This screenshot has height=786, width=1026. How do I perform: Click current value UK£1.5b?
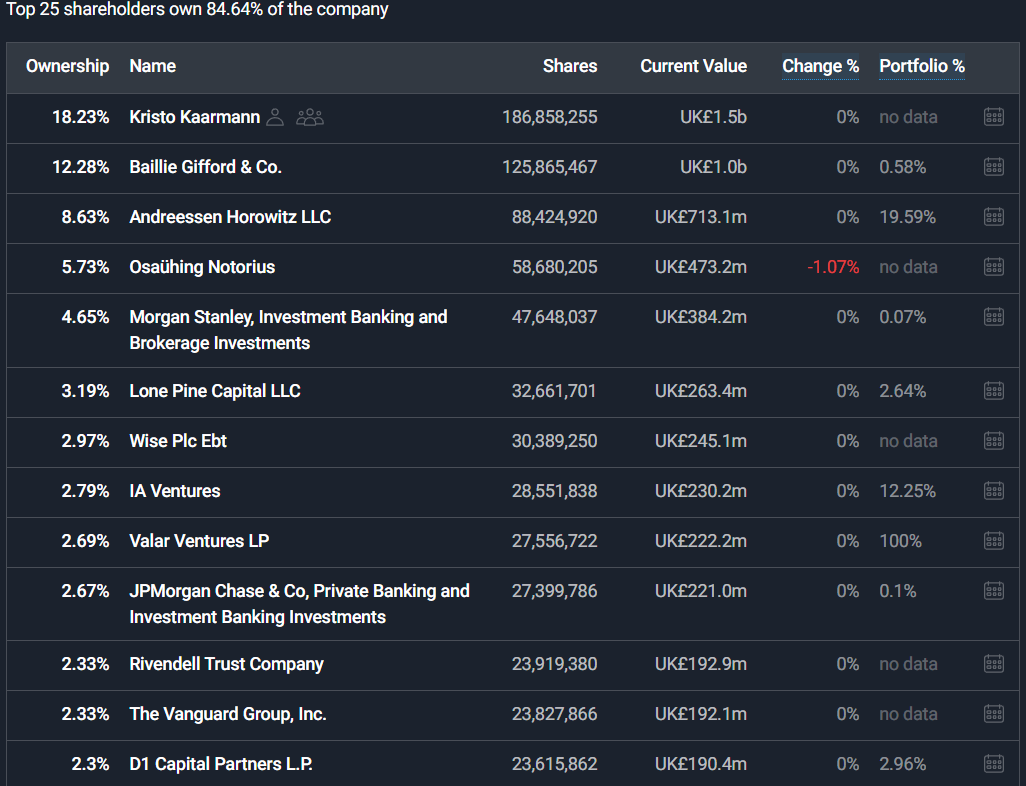pyautogui.click(x=713, y=117)
